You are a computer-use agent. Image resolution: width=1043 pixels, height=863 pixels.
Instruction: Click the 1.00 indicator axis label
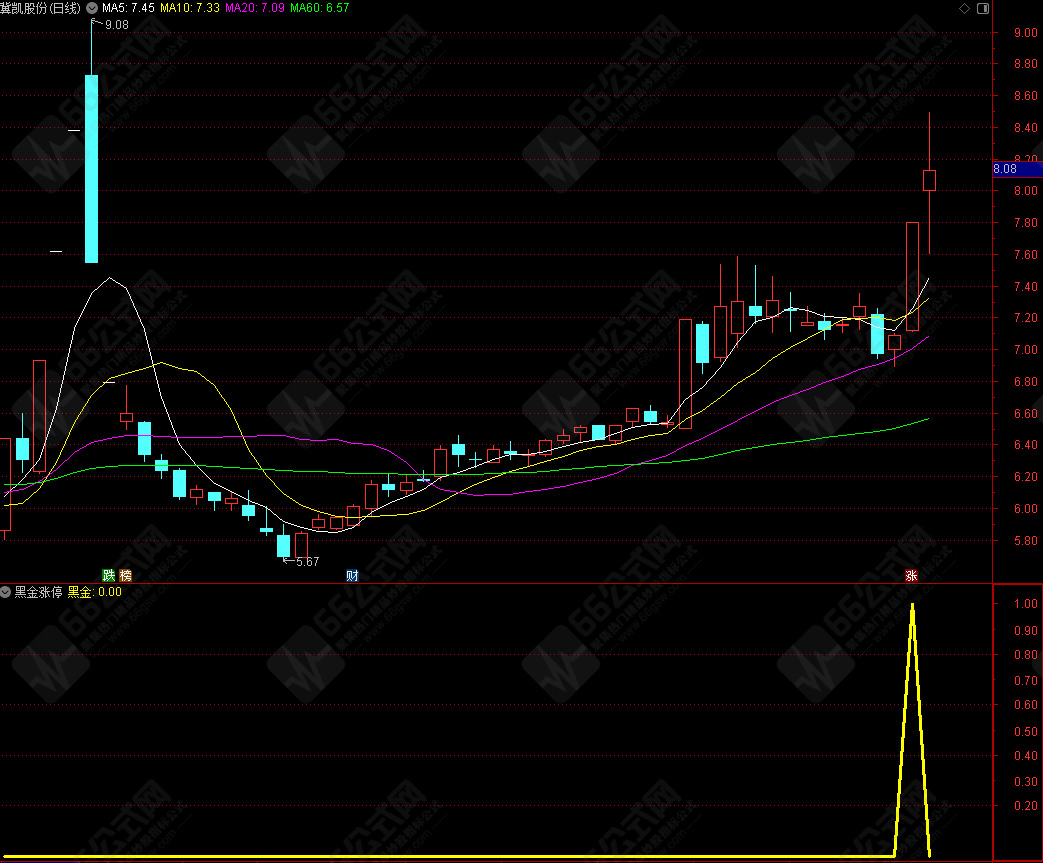pos(1025,604)
